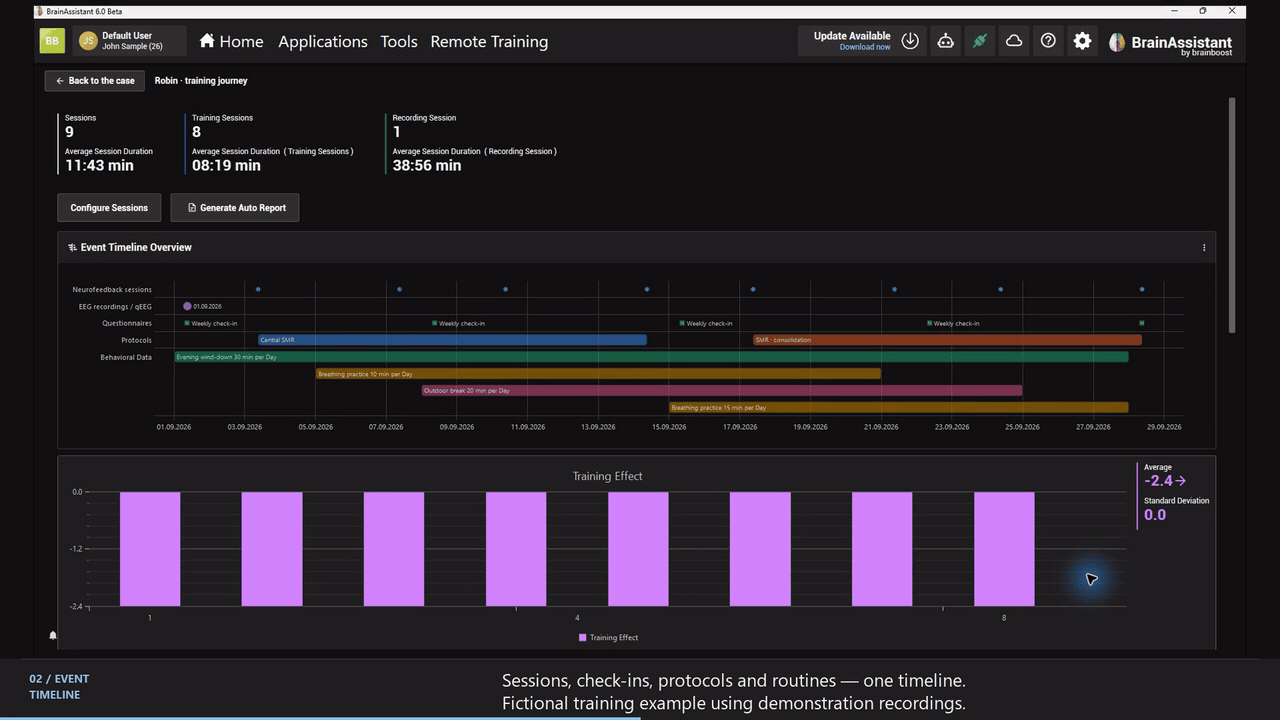Click Generate Auto Report button
Viewport: 1280px width, 720px height.
235,208
